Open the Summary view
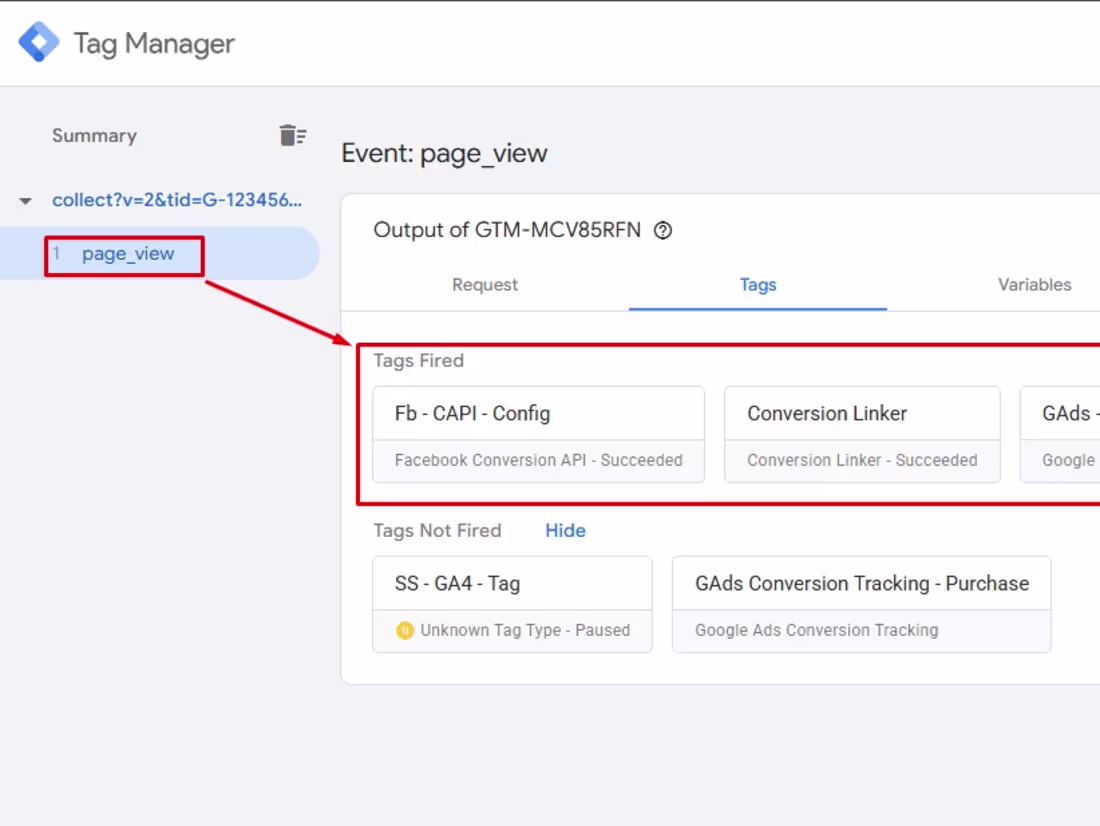The image size is (1100, 826). pyautogui.click(x=94, y=135)
